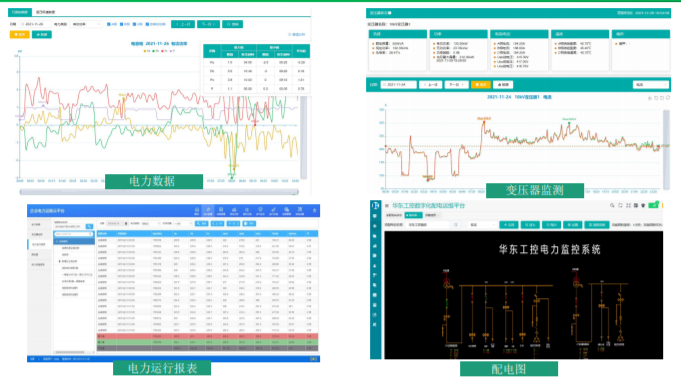Click the refresh button after 下一日 in 电力数据 panel
The height and width of the screenshot is (392, 681).
pos(232,24)
